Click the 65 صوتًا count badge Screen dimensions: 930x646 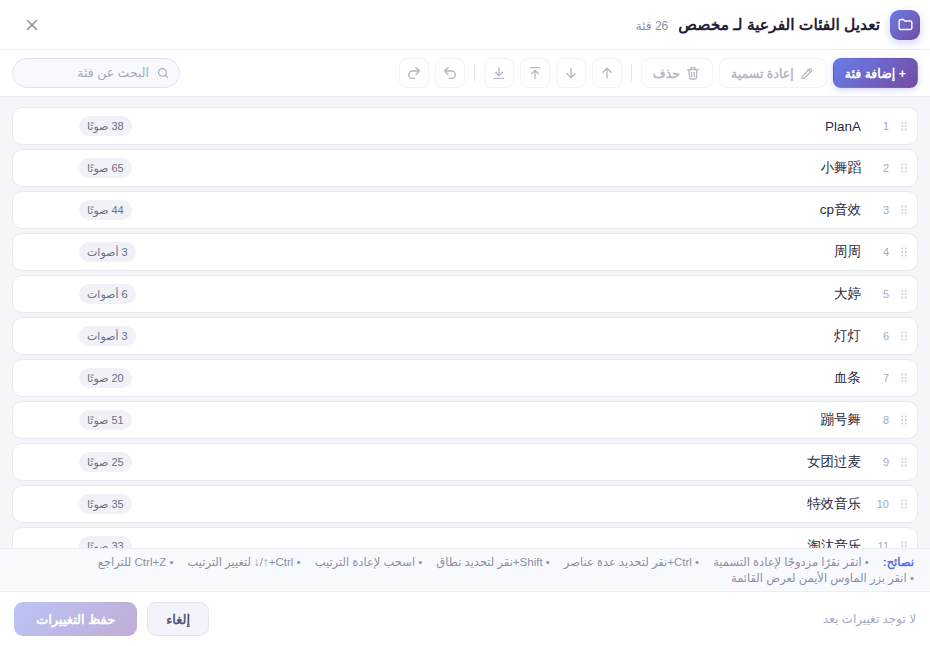click(106, 168)
